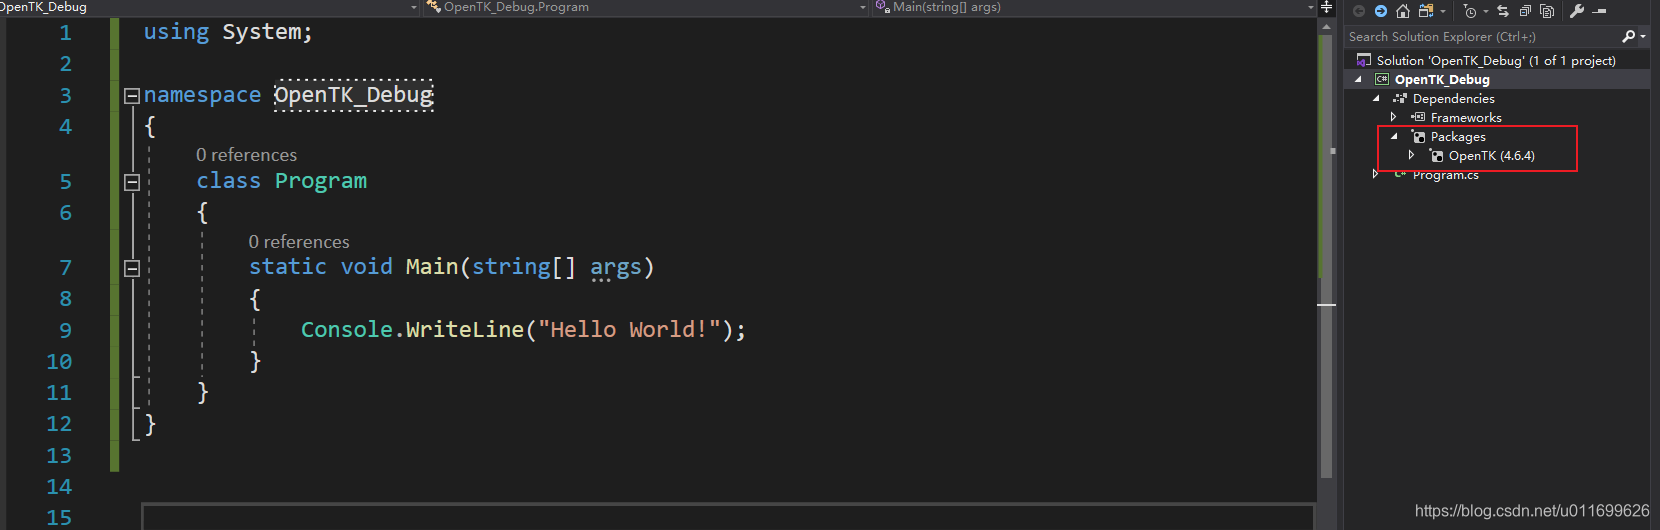Image resolution: width=1660 pixels, height=530 pixels.
Task: Click the highlighted namespace name OpenTK_Debug
Action: pyautogui.click(x=354, y=95)
